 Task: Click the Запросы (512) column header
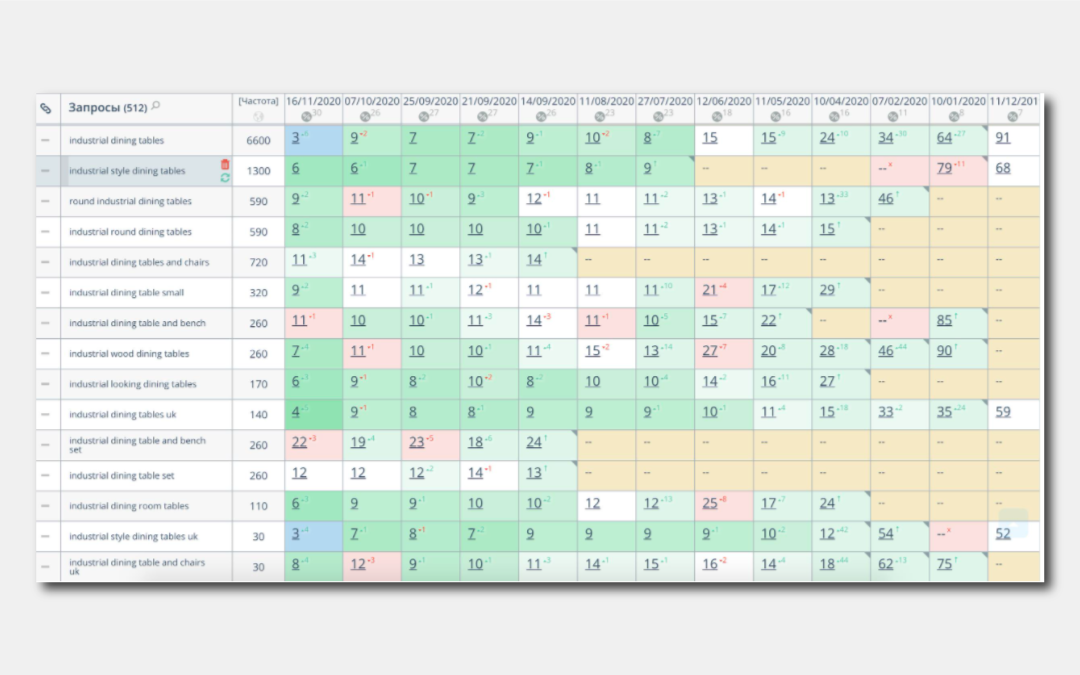pos(107,107)
